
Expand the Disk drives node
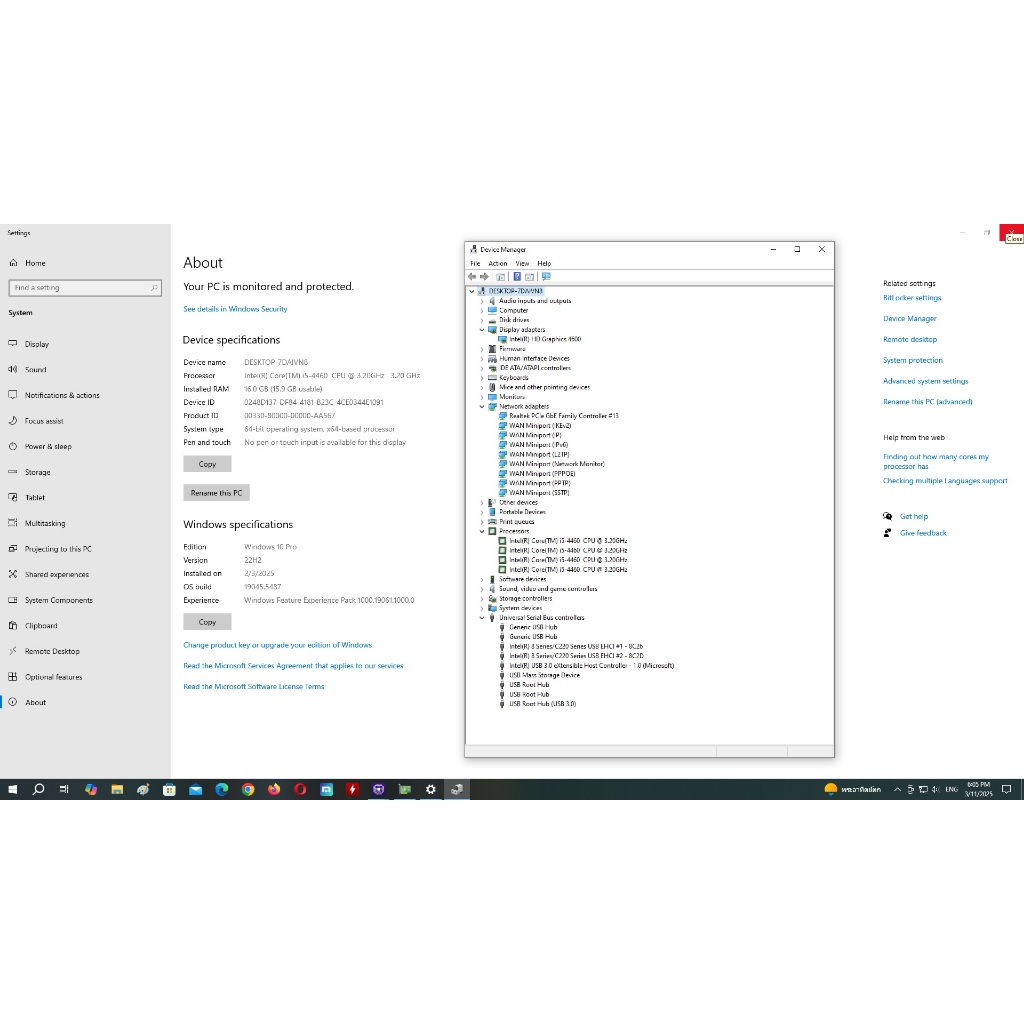(x=481, y=320)
